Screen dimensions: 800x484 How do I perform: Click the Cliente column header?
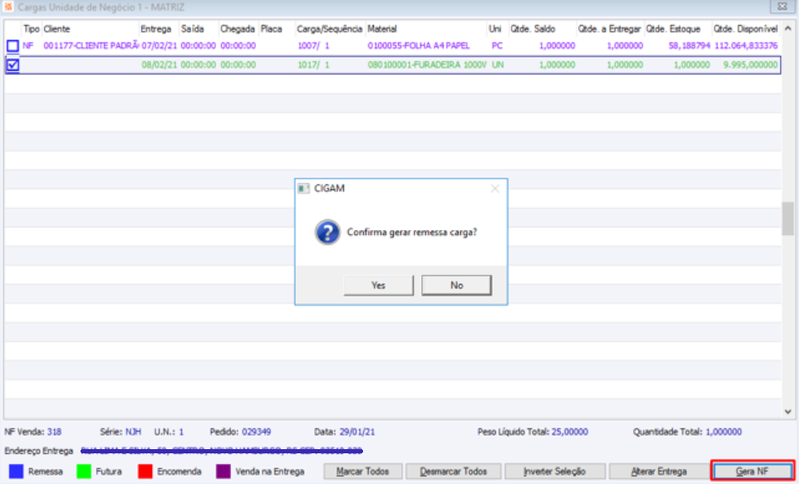tap(57, 29)
